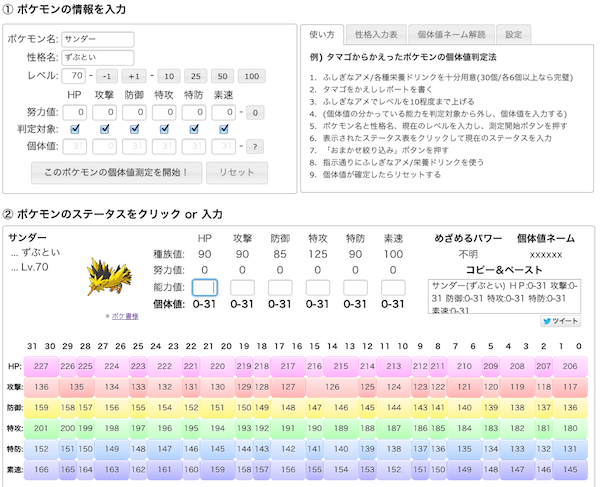600x487 pixels.
Task: Toggle the 防御 判定対象 checkbox
Action: (x=134, y=129)
